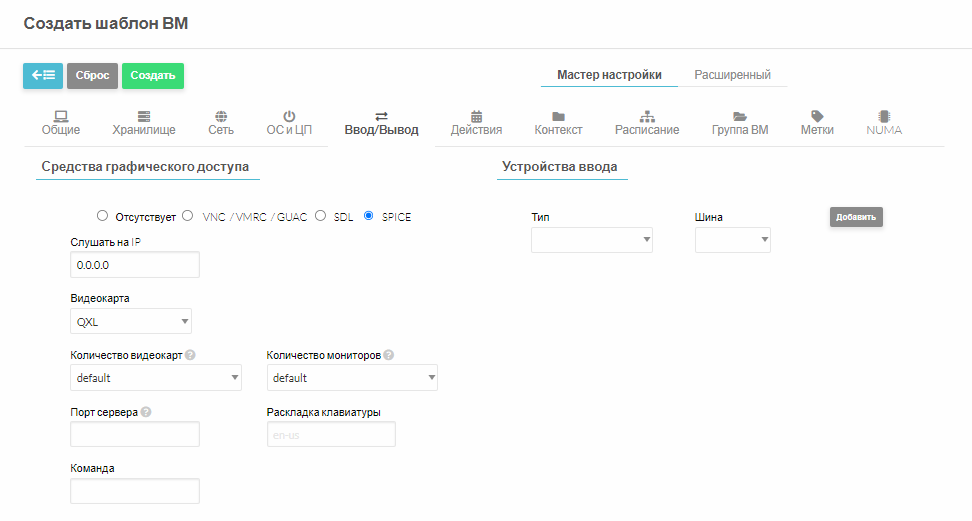The image size is (972, 521).
Task: Click the Слушать на IP input field
Action: point(135,265)
